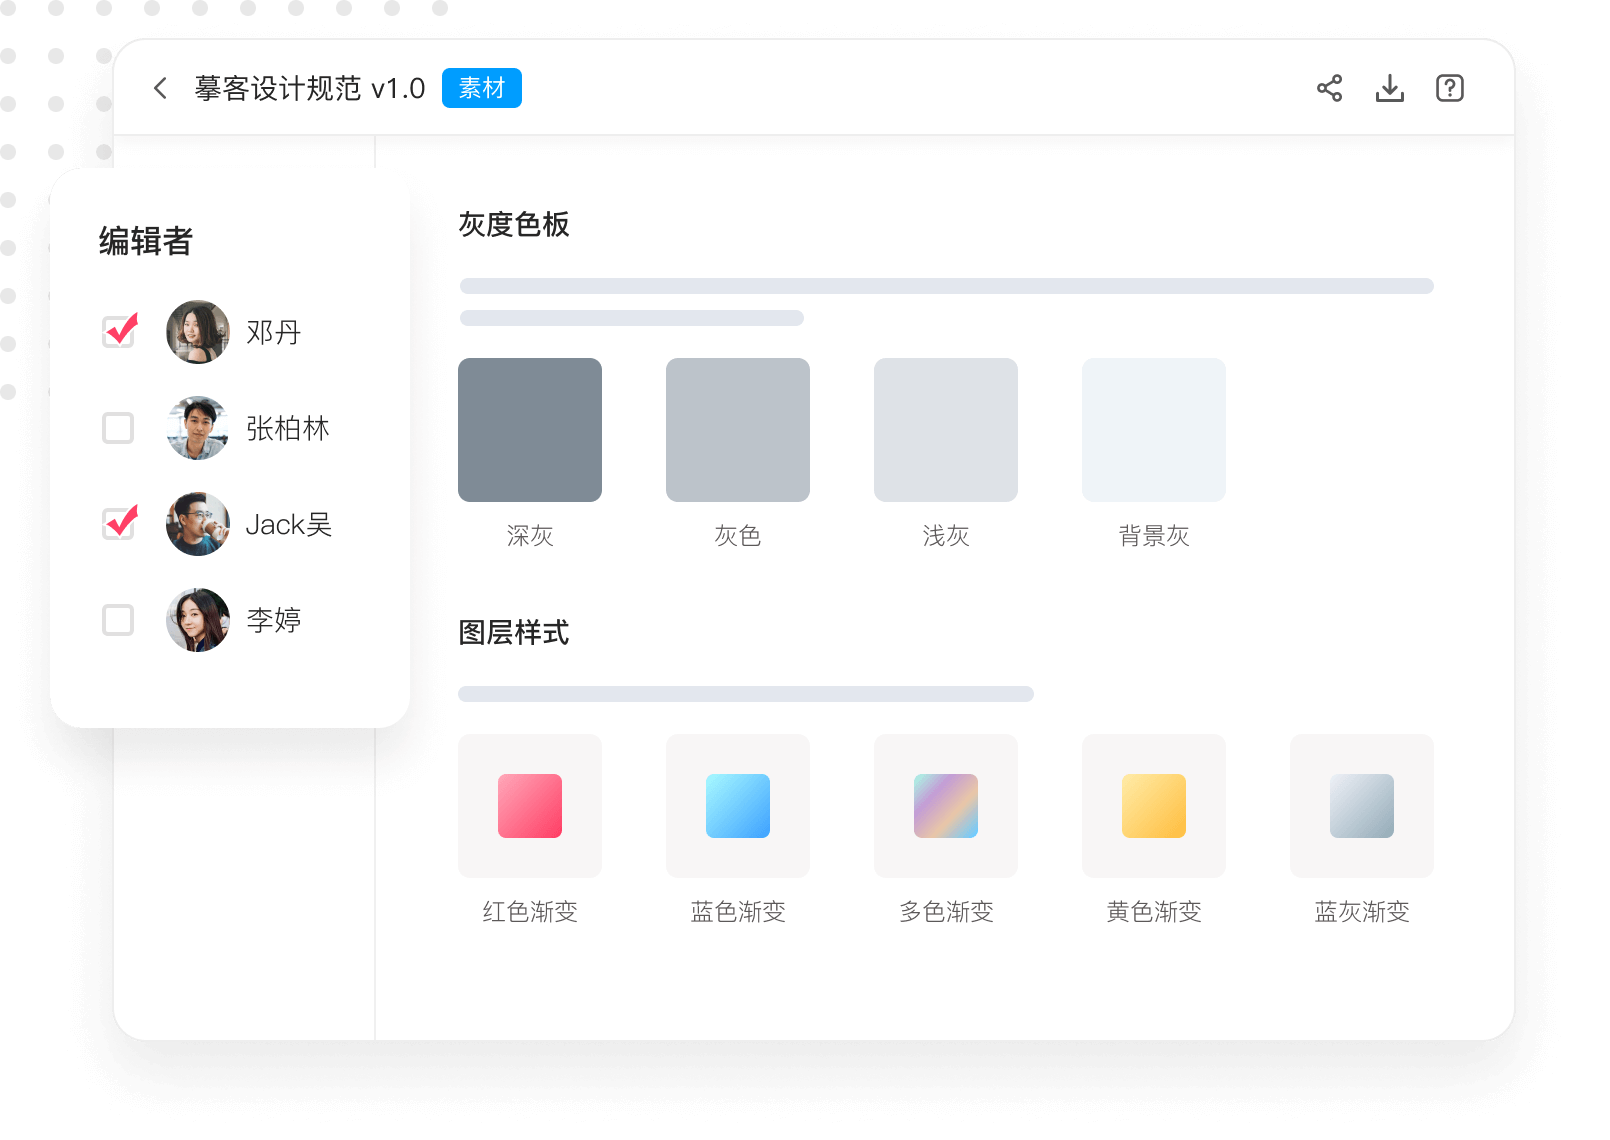The image size is (1610, 1140).
Task: Open the help question mark icon
Action: pos(1449,88)
